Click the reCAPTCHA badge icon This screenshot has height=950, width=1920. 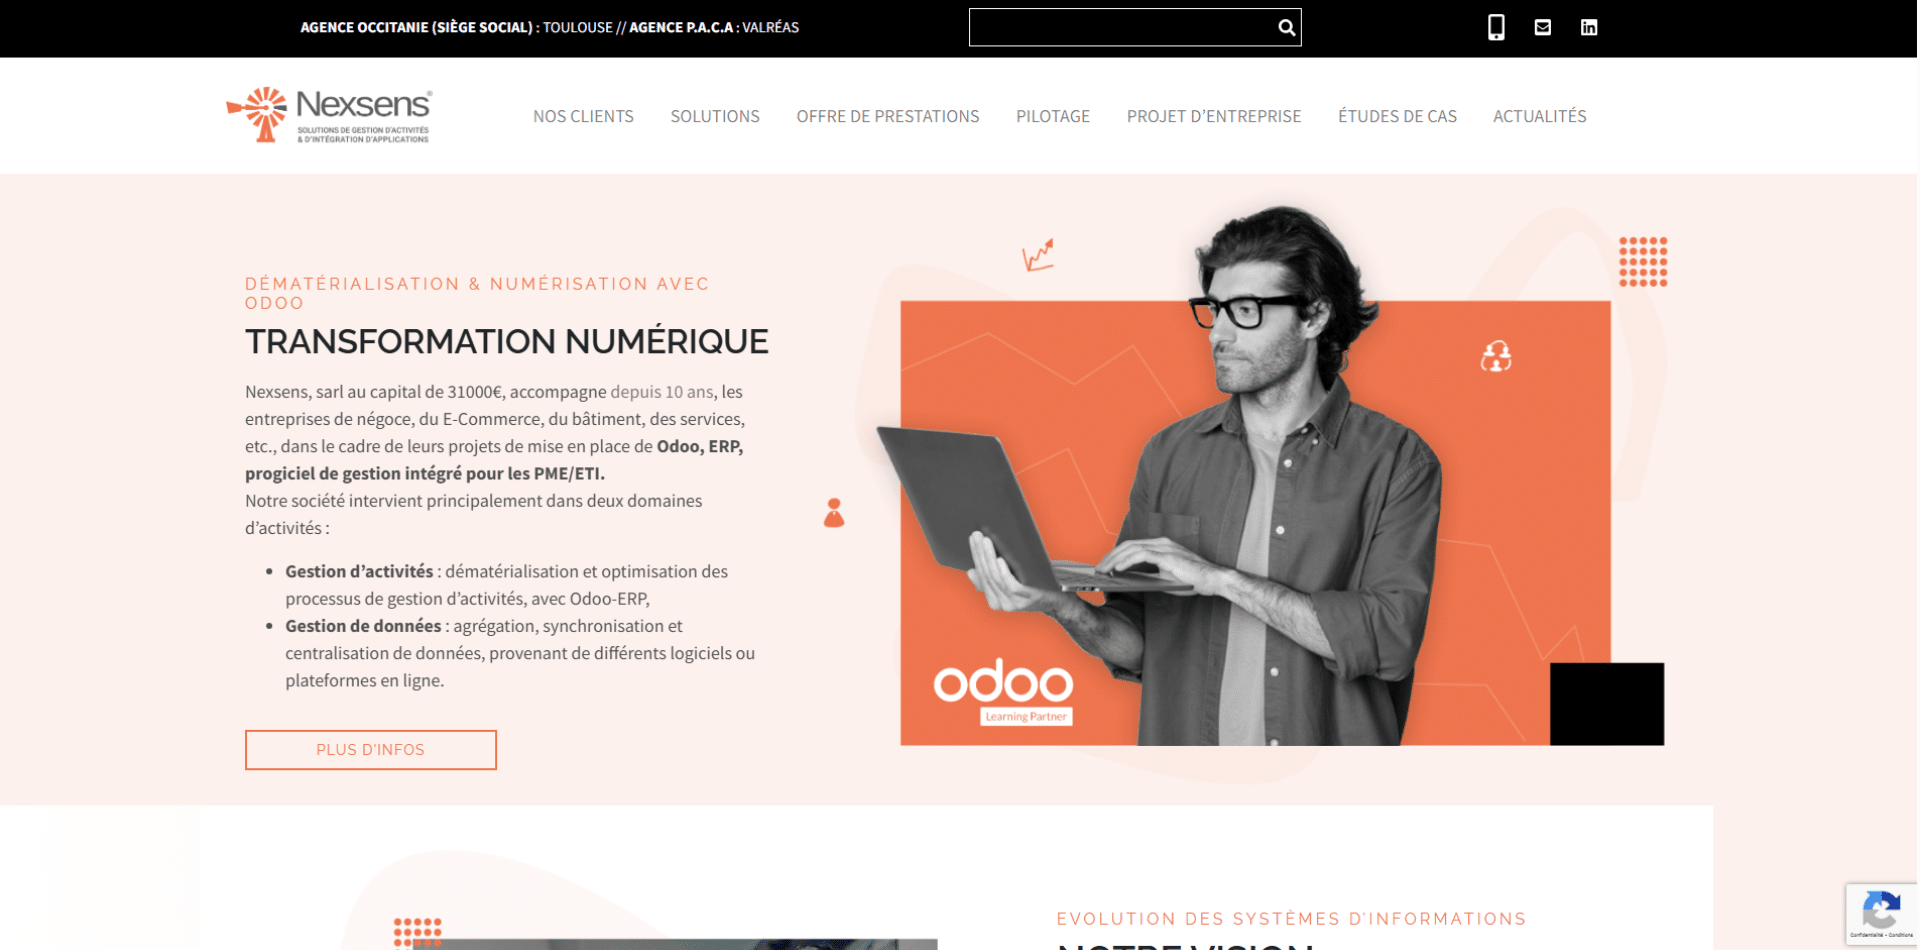pos(1881,914)
